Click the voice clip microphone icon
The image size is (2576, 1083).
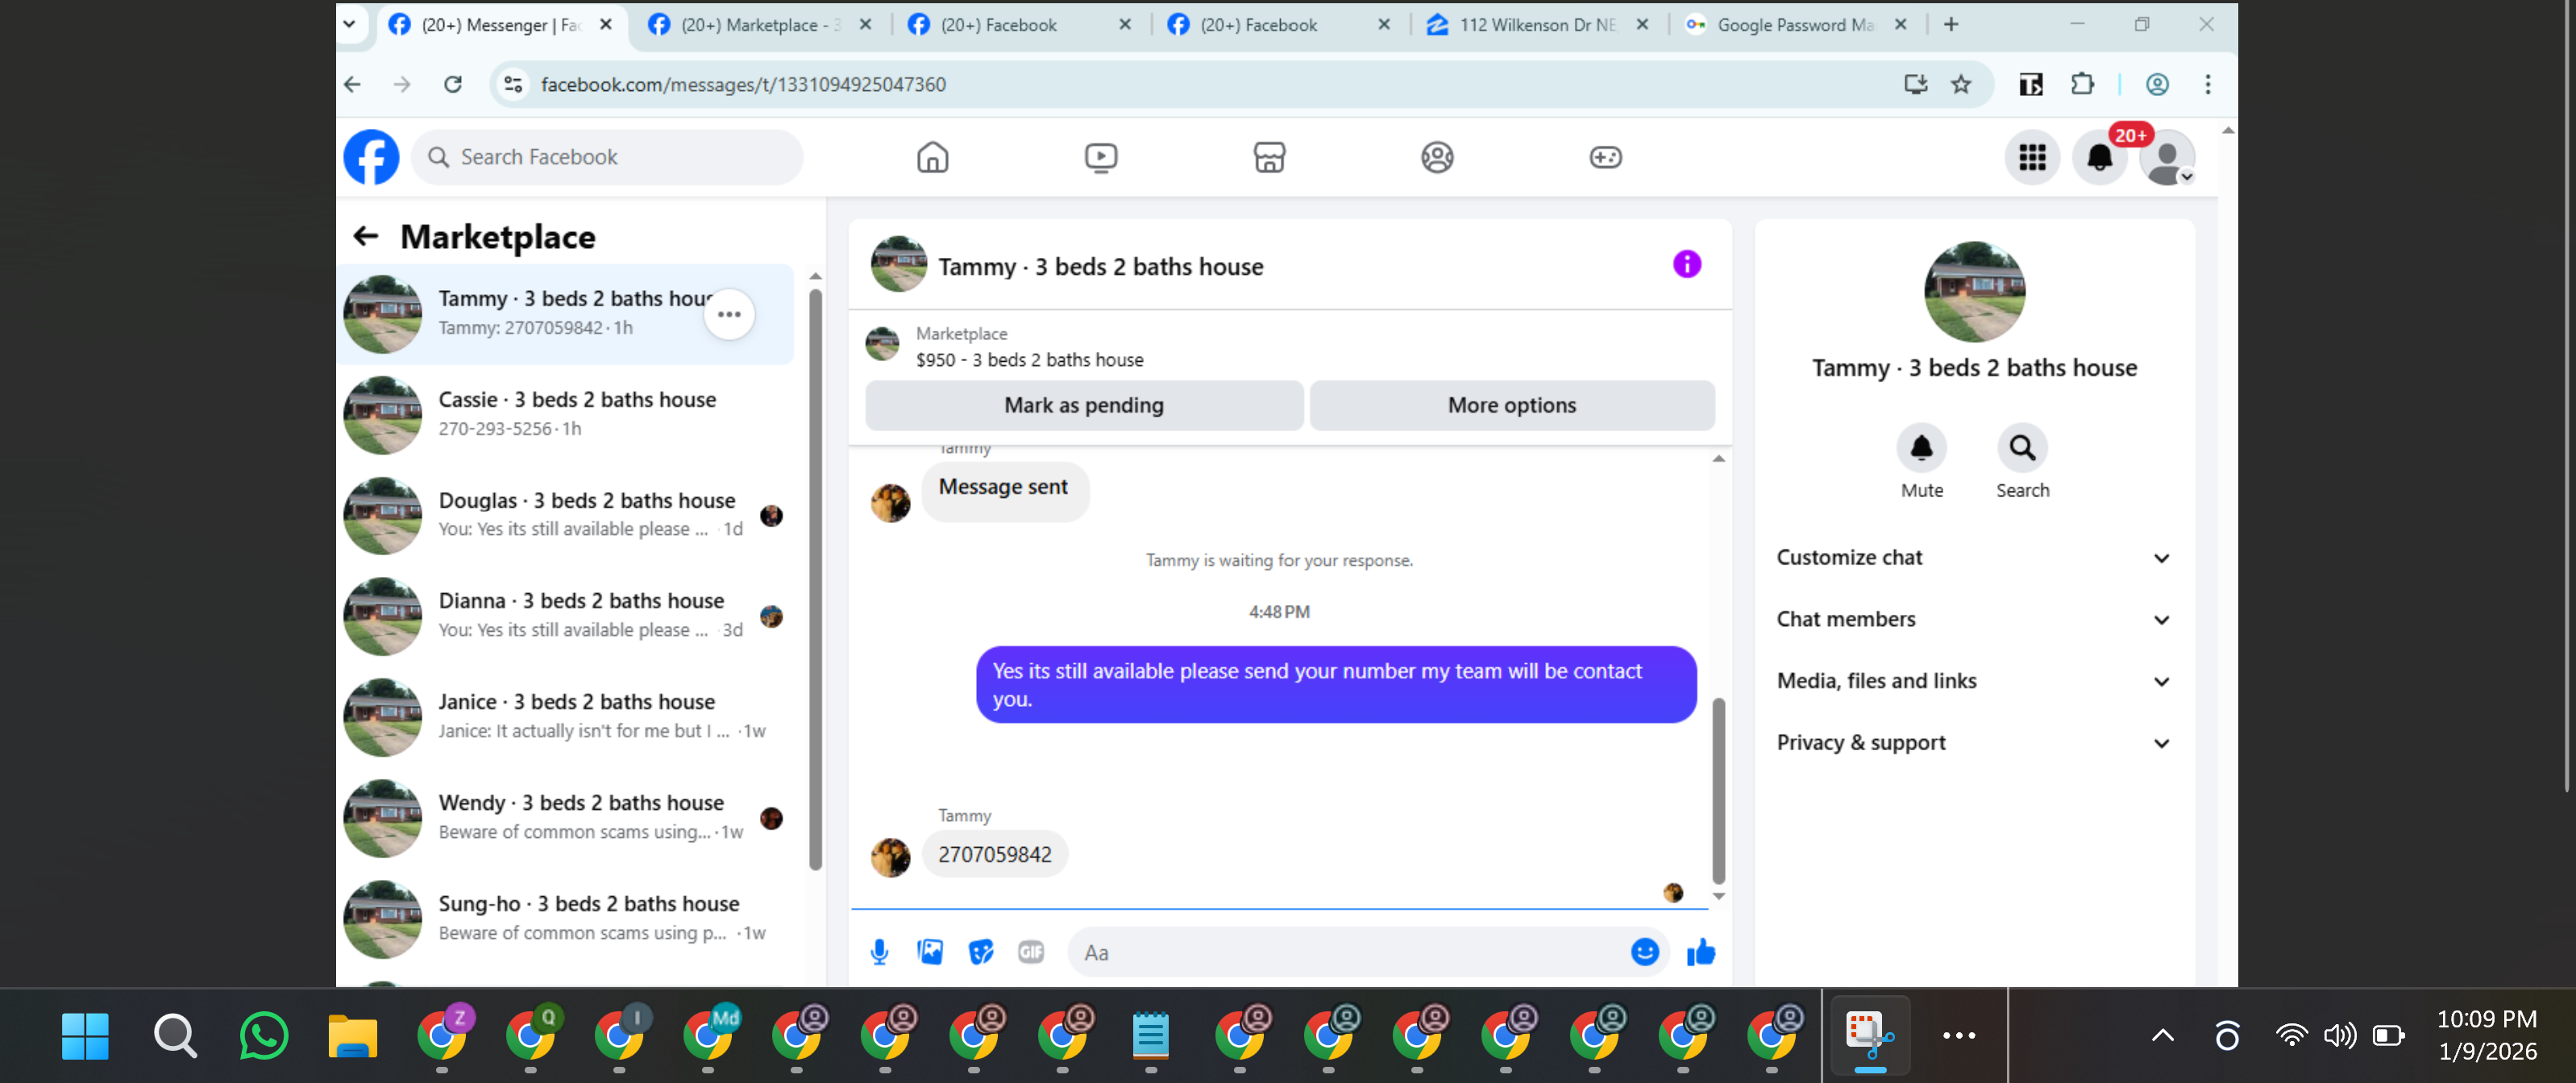[879, 952]
